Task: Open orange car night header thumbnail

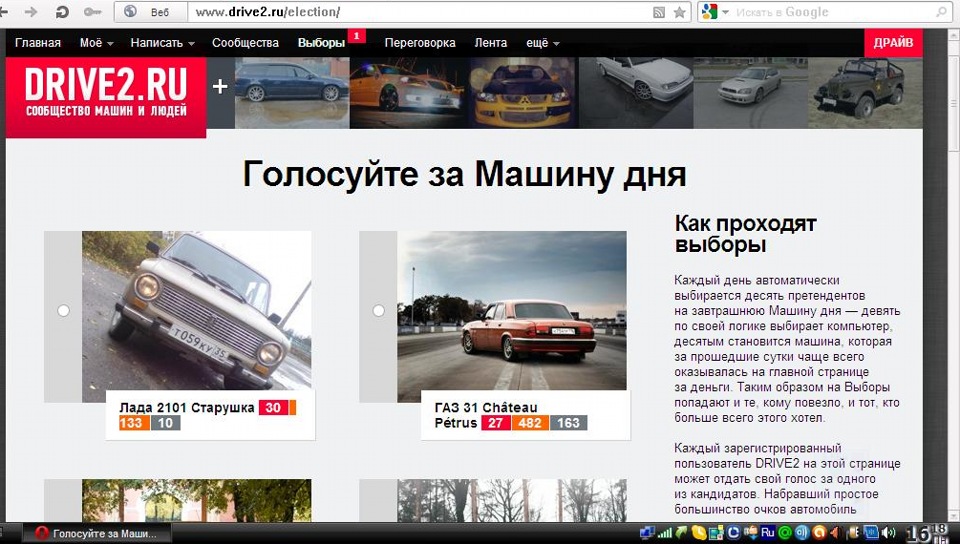Action: click(407, 93)
